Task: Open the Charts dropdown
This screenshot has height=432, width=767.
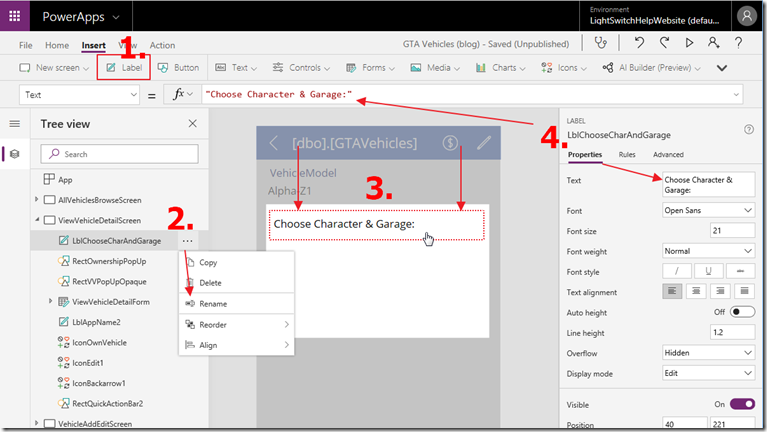Action: (x=500, y=68)
